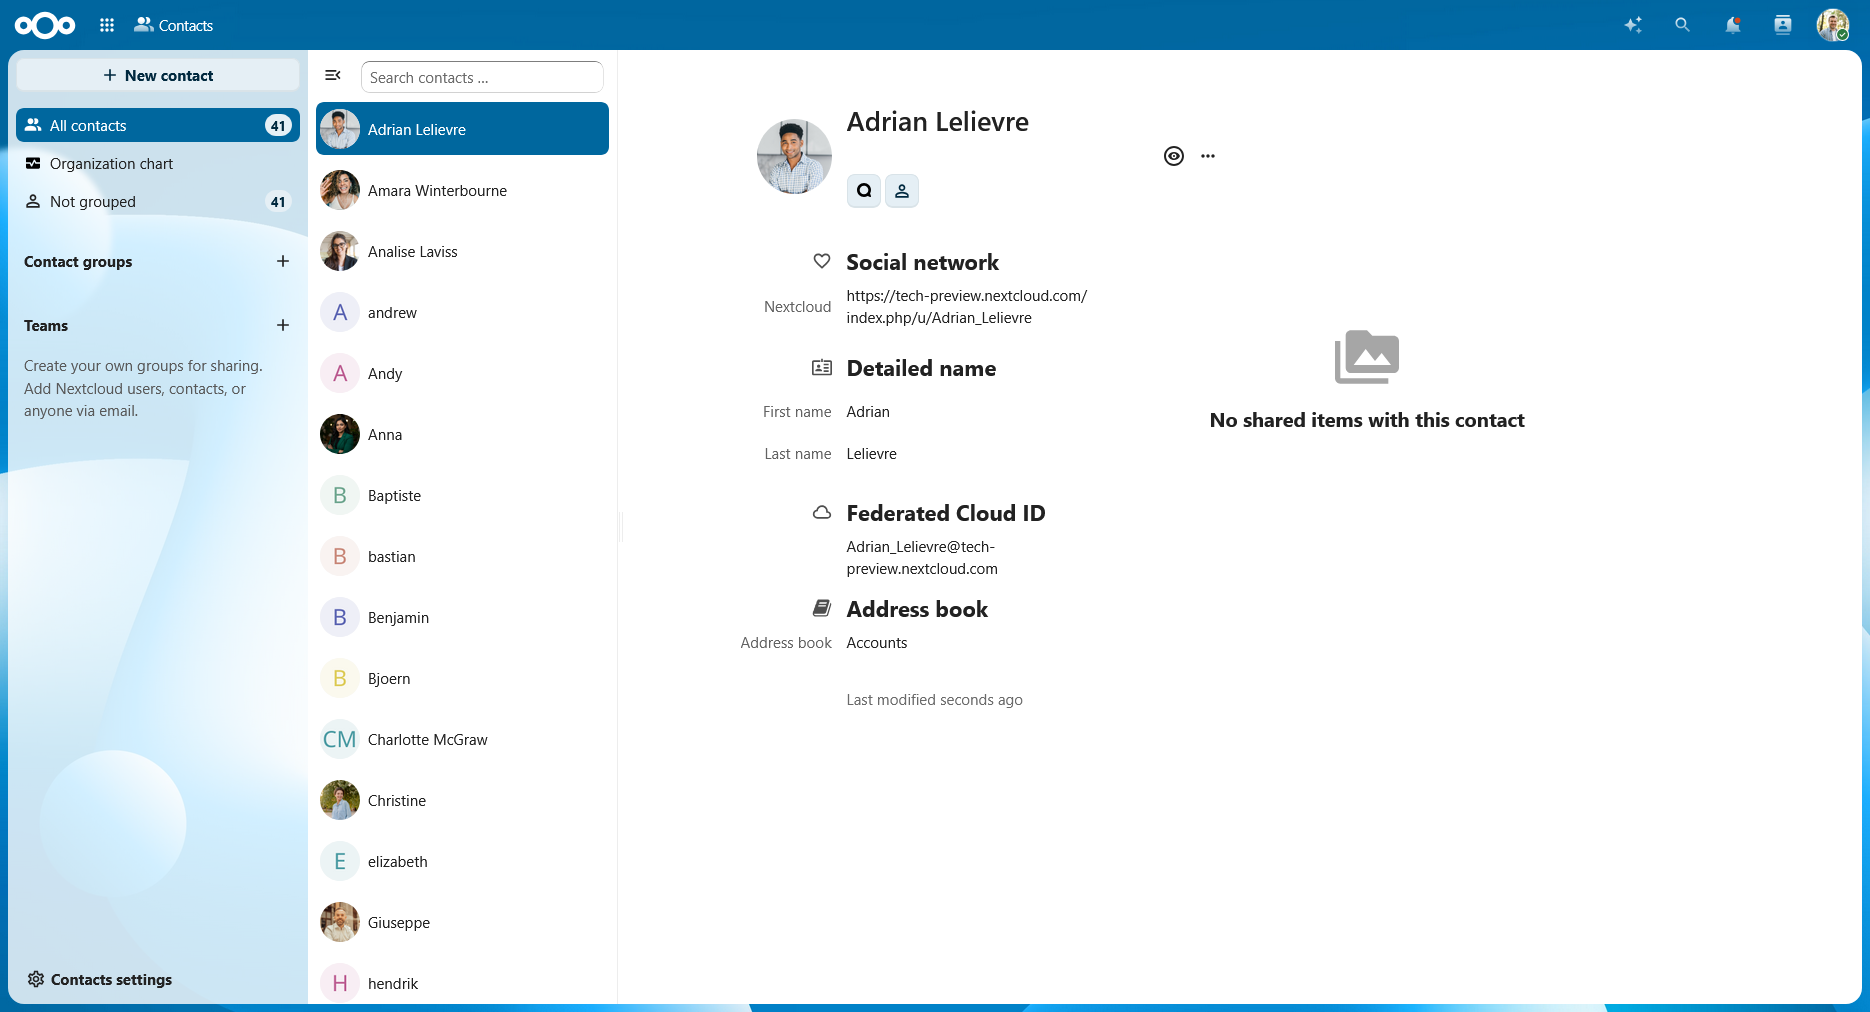Click Federated Cloud ID cloud icon
This screenshot has height=1012, width=1870.
[822, 512]
